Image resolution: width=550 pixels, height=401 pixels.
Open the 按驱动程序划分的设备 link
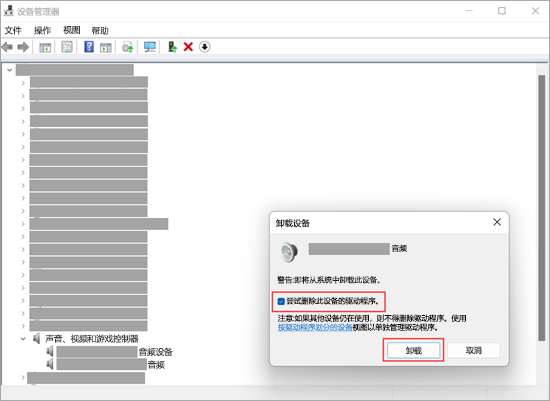tap(315, 328)
